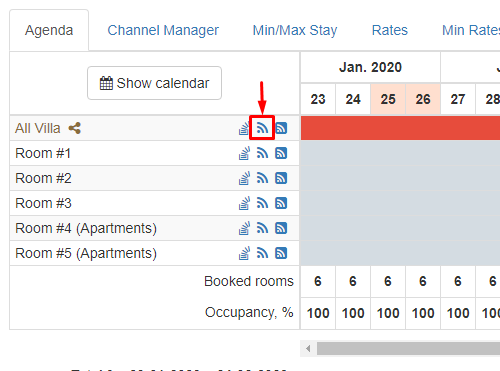
Task: Click the highlighted RSS icon for All Villa
Action: 262,128
